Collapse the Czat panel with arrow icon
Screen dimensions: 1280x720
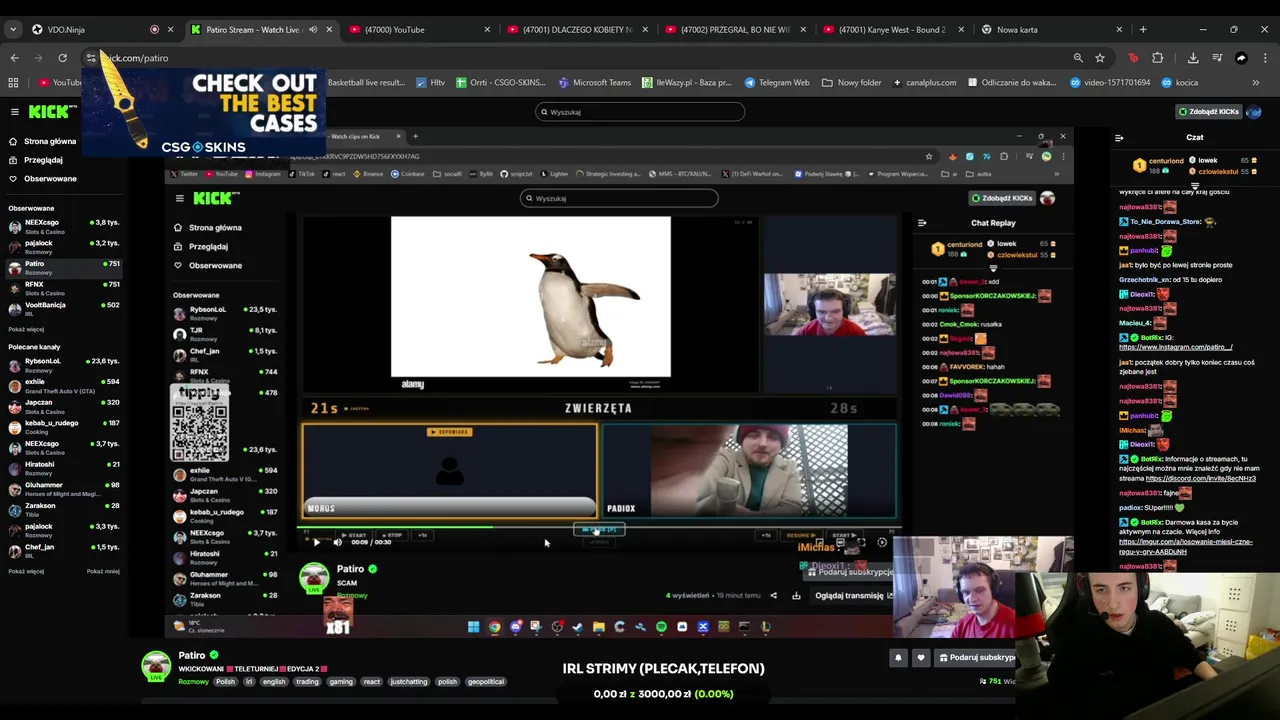(1119, 138)
